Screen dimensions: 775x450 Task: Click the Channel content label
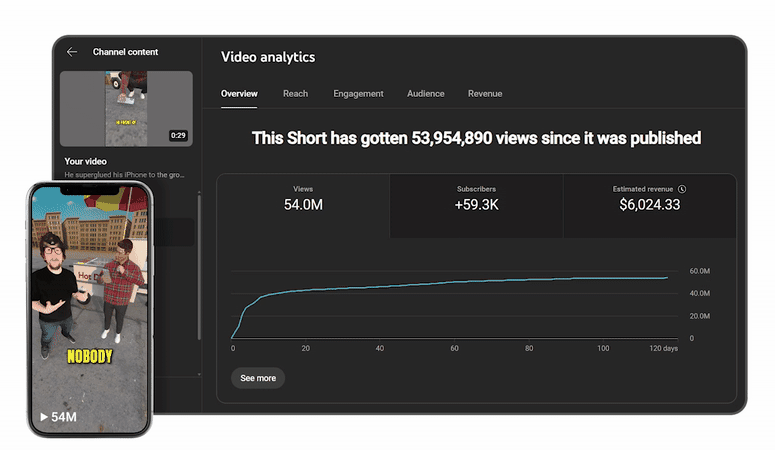(126, 52)
